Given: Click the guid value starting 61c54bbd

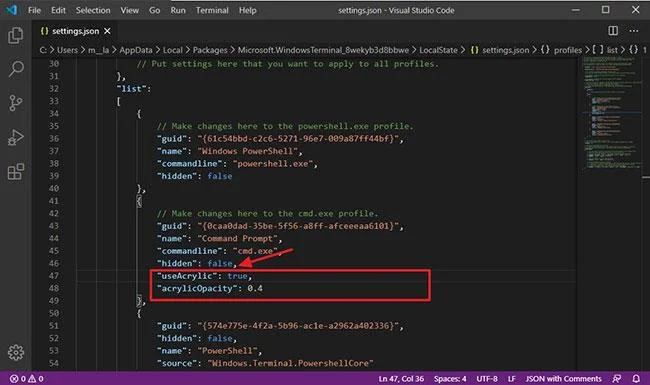Looking at the screenshot, I should tap(298, 138).
